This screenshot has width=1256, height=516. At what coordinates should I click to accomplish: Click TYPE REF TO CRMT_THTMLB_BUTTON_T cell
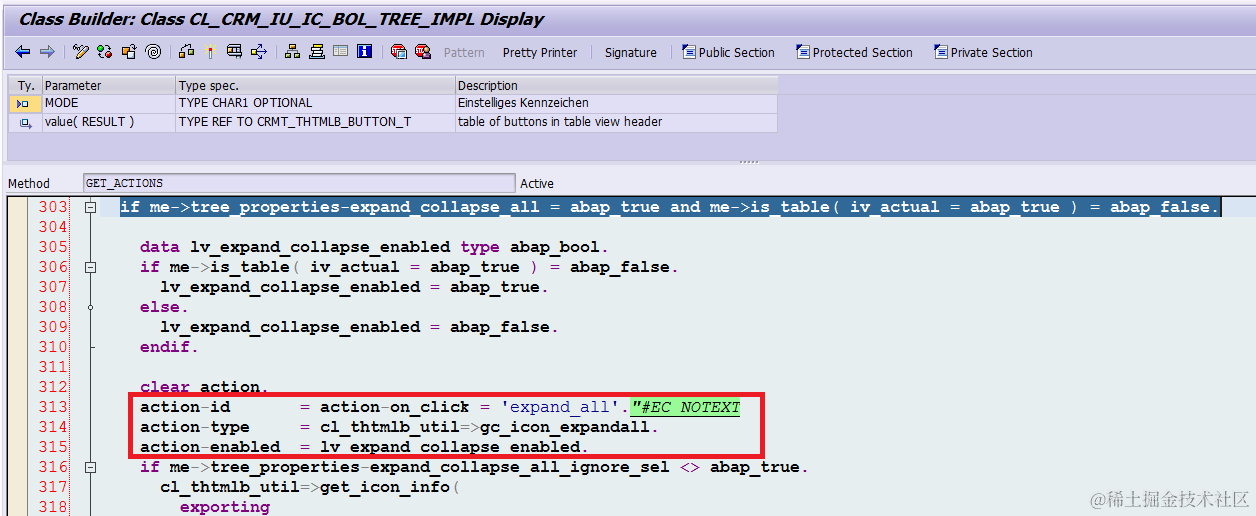[316, 122]
